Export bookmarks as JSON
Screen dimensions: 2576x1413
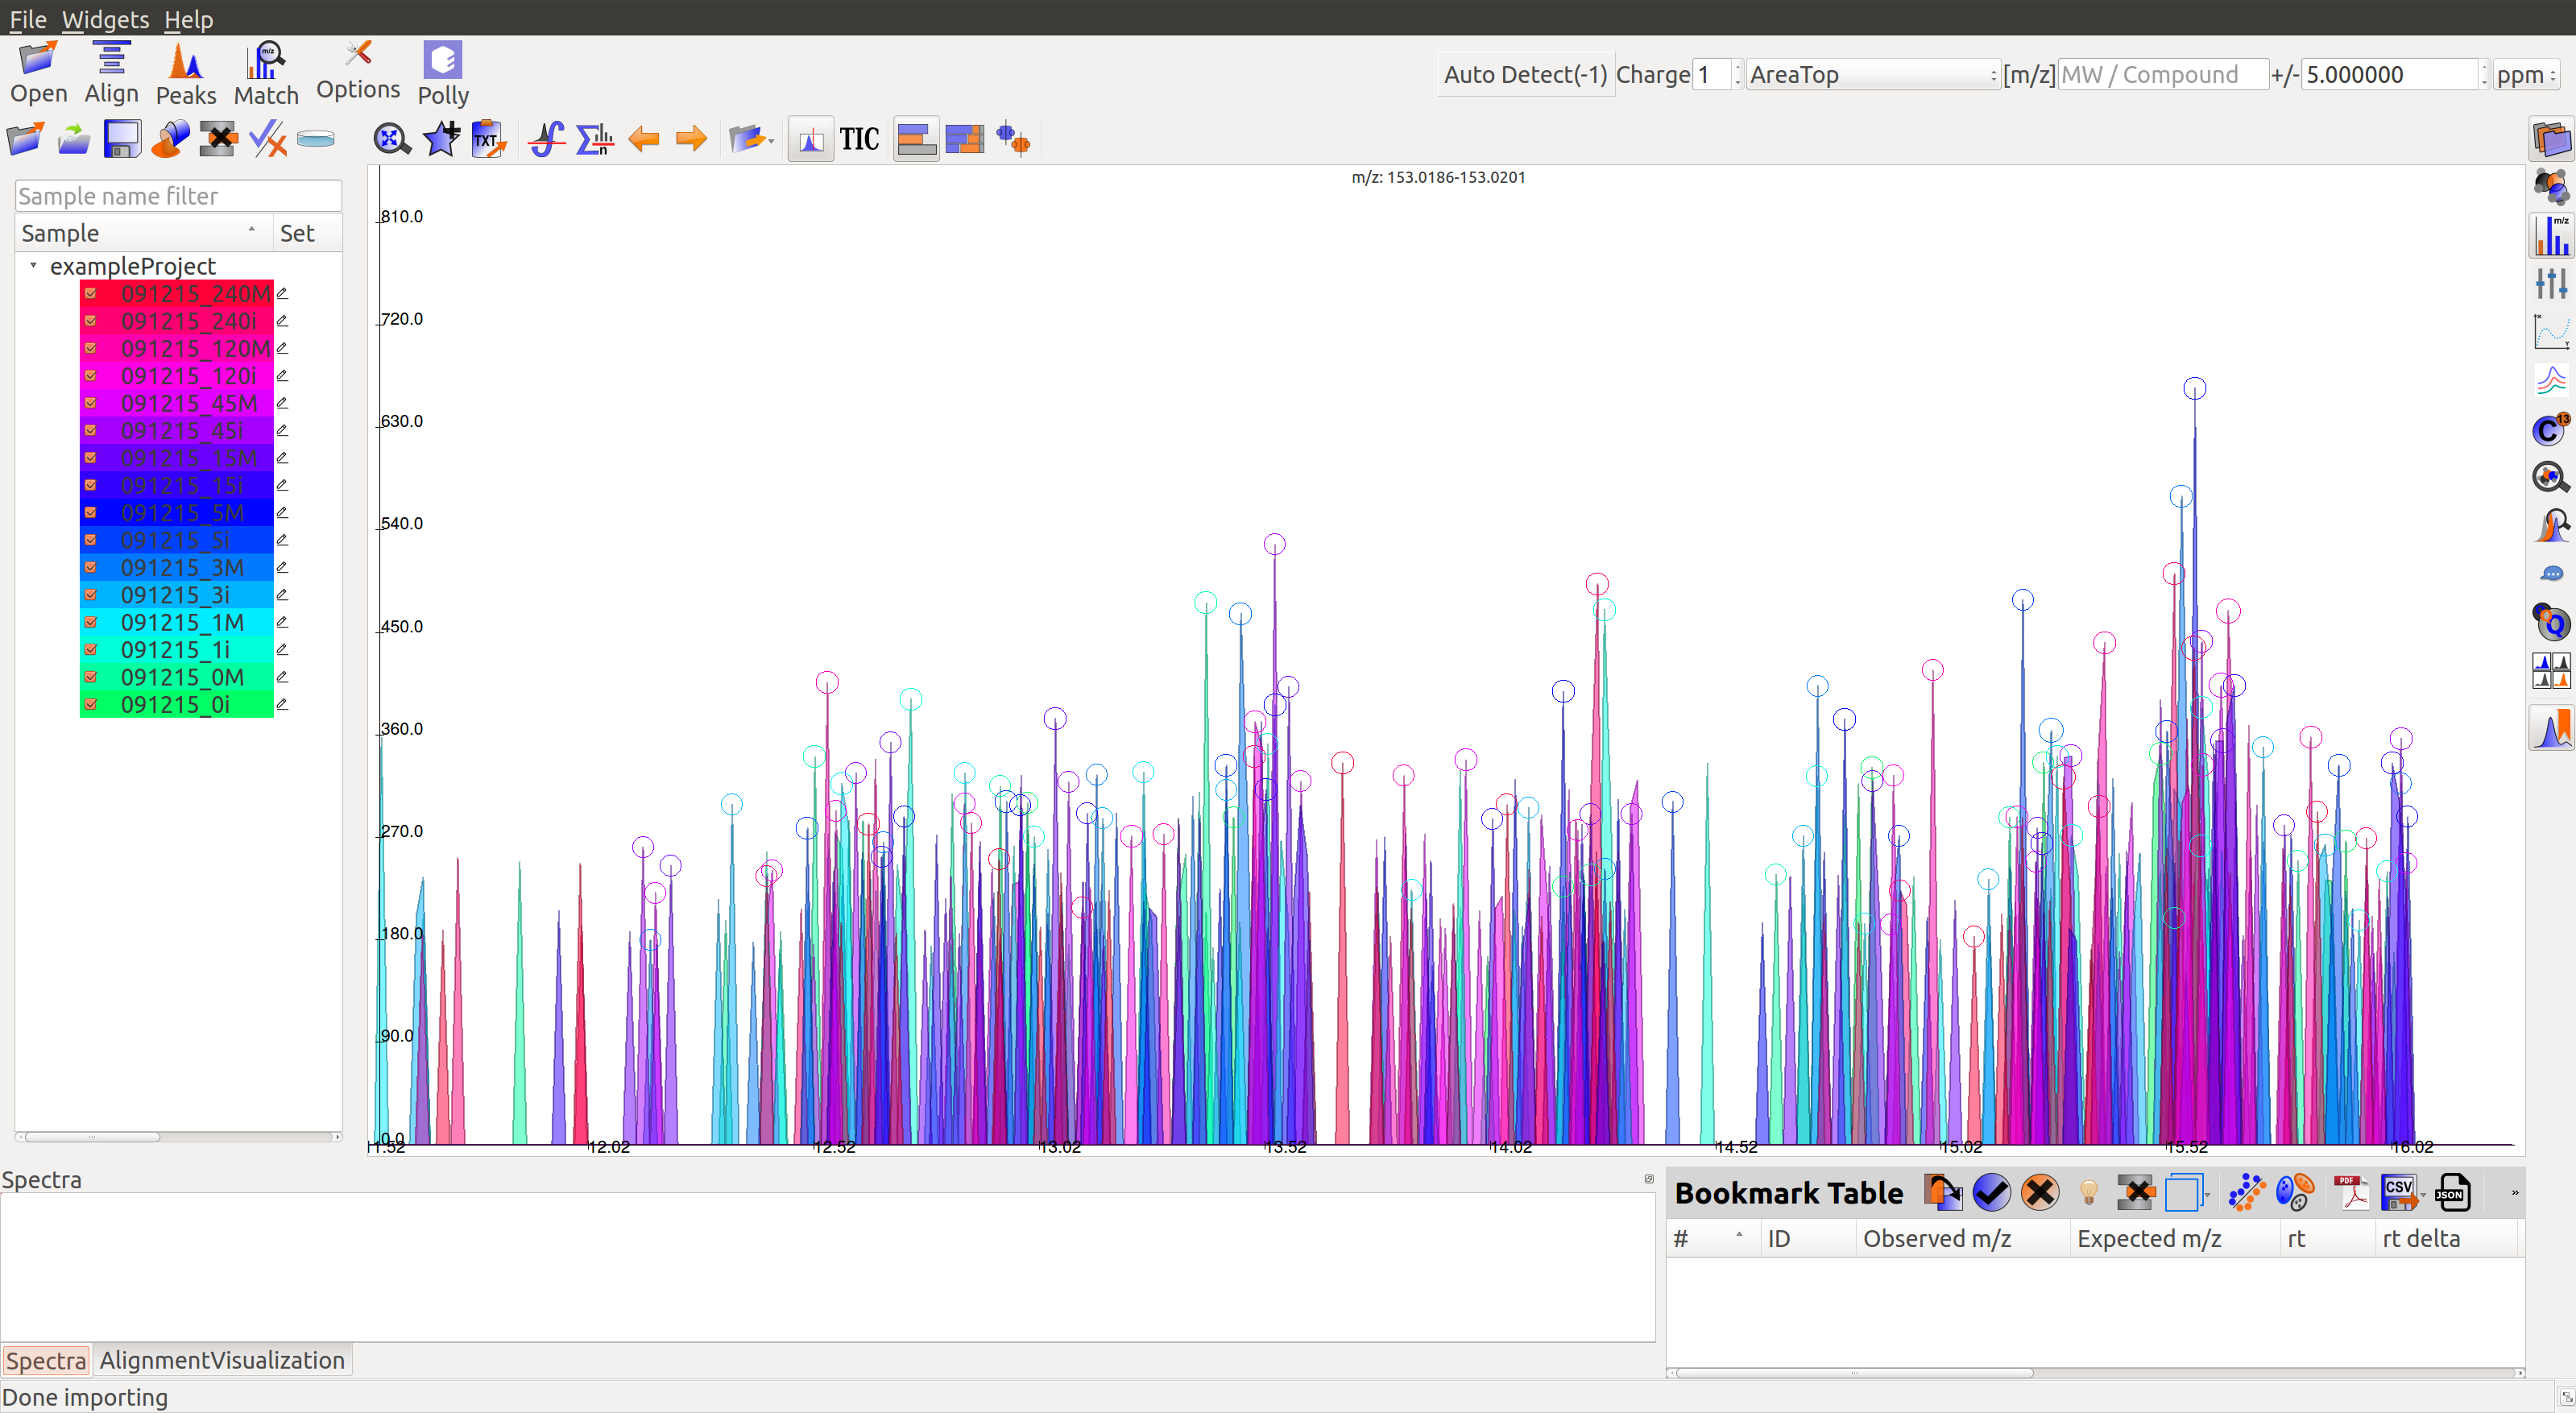tap(2453, 1192)
